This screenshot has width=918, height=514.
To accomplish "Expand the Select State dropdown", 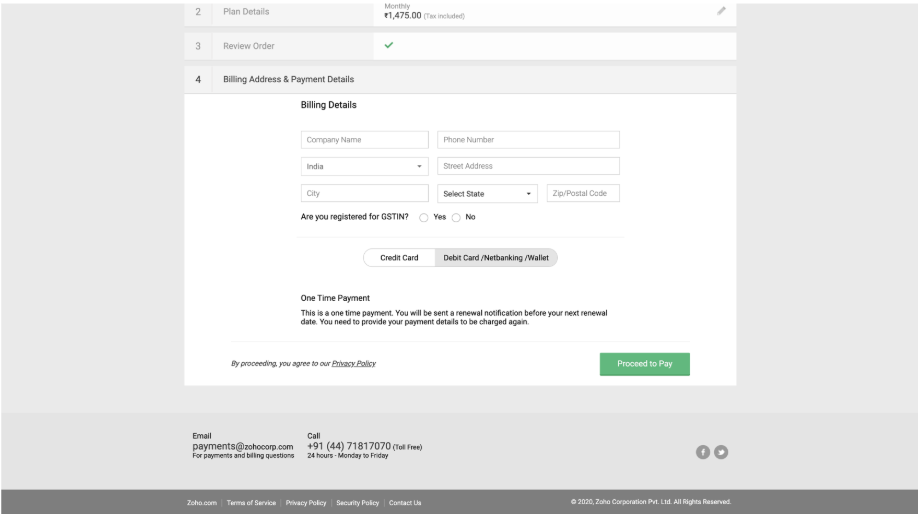I will tap(487, 194).
